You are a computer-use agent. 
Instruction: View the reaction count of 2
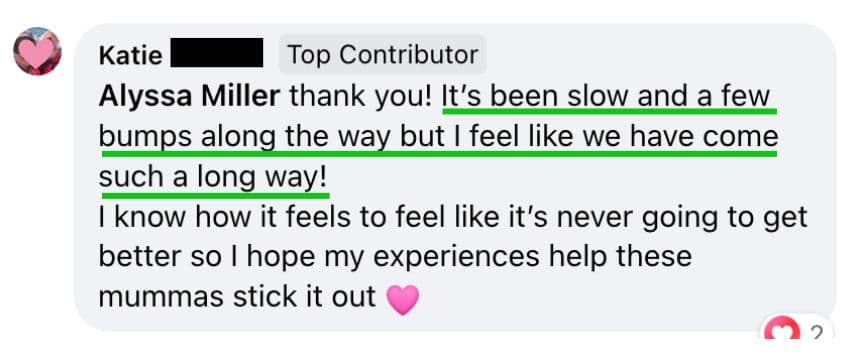[x=817, y=333]
